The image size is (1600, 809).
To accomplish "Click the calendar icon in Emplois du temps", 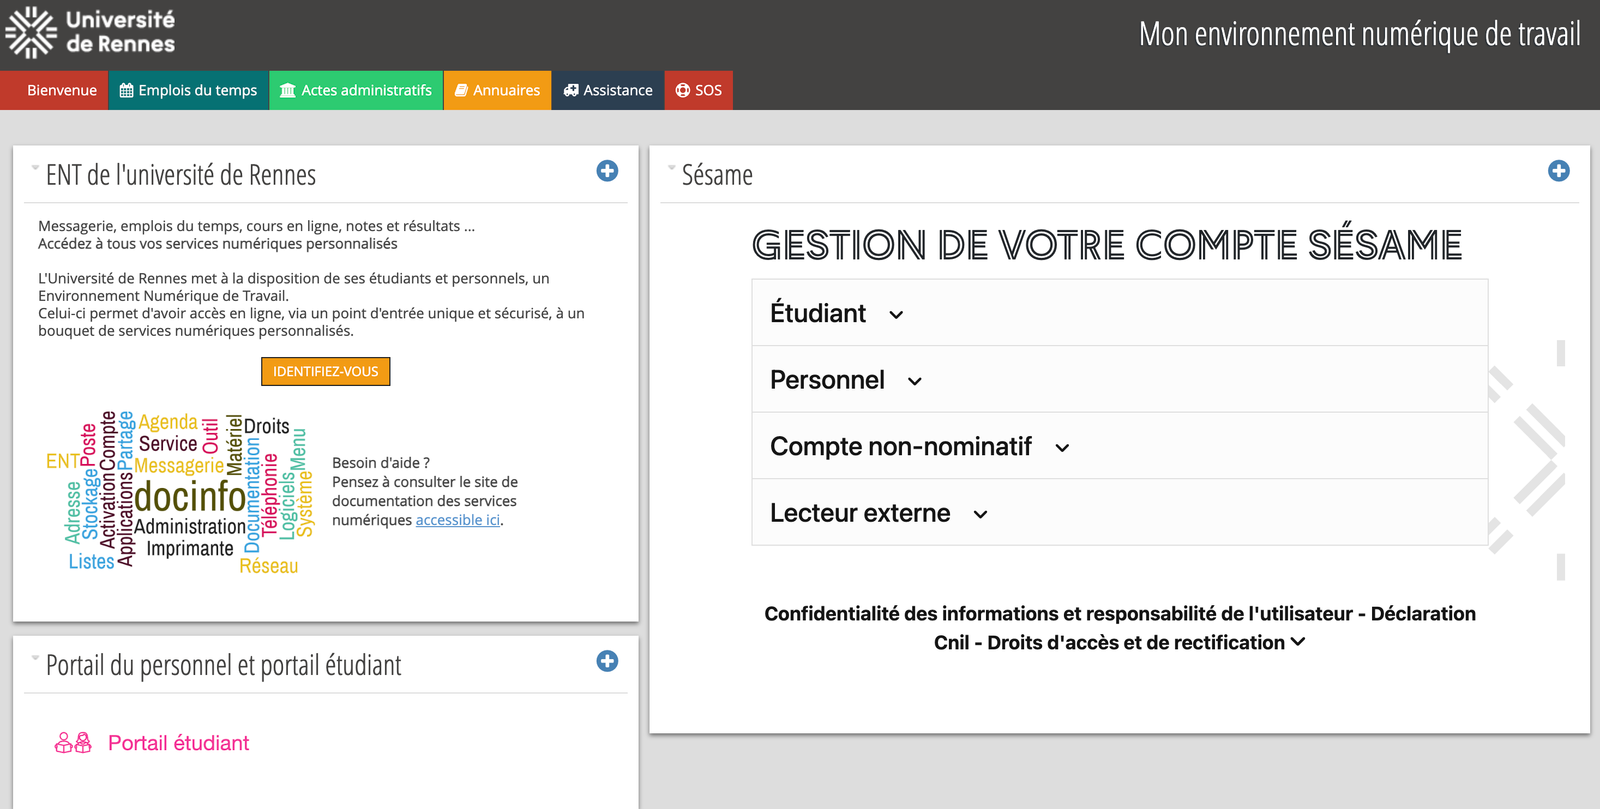I will point(126,91).
